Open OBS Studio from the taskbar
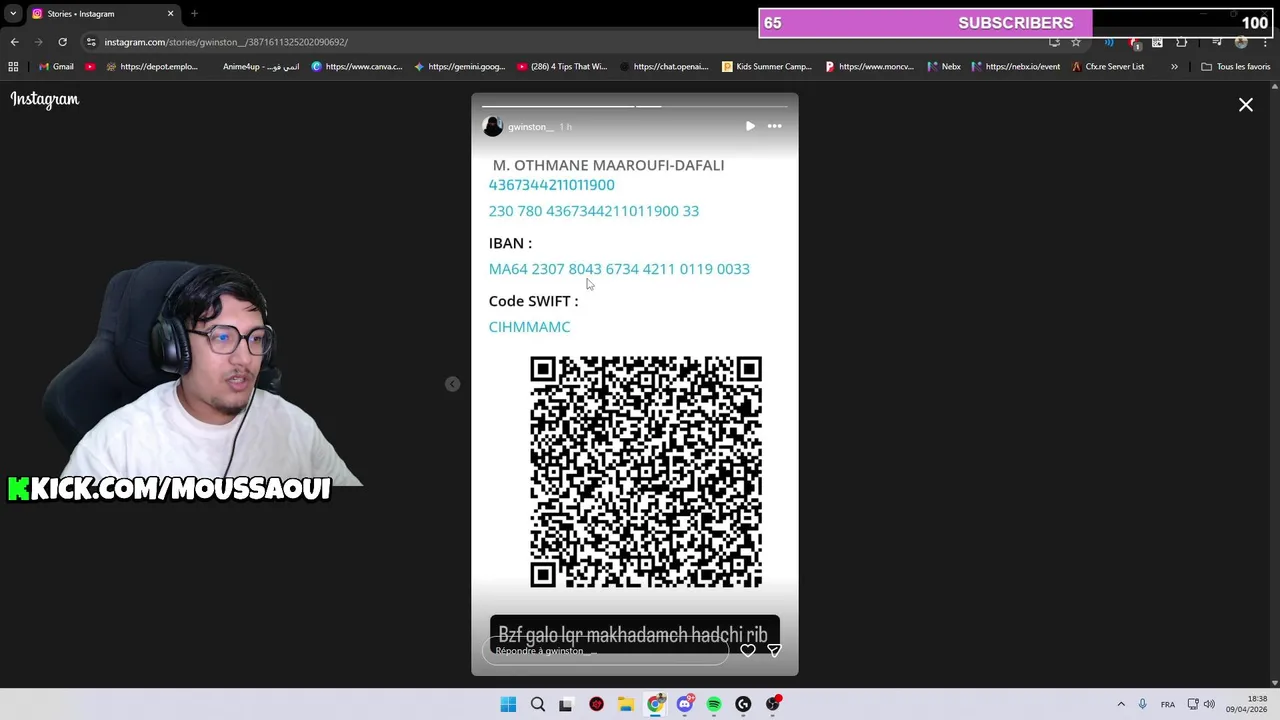Viewport: 1280px width, 720px height. pos(773,704)
